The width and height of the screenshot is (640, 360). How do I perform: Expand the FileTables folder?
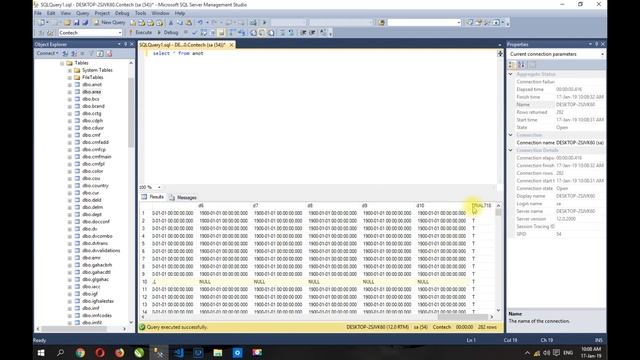pyautogui.click(x=70, y=78)
